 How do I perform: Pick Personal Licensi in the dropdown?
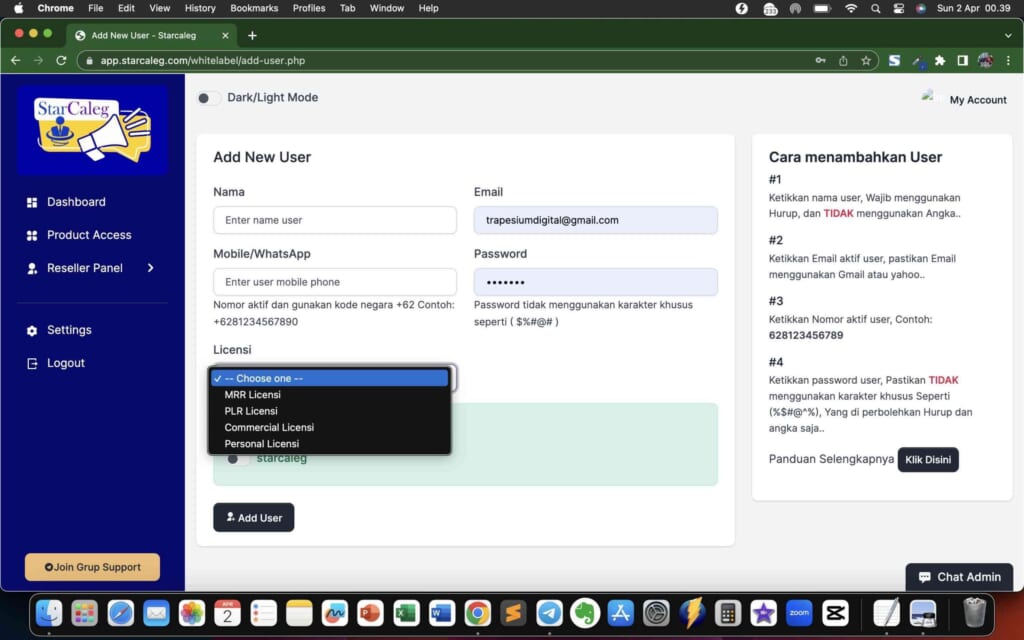click(261, 444)
